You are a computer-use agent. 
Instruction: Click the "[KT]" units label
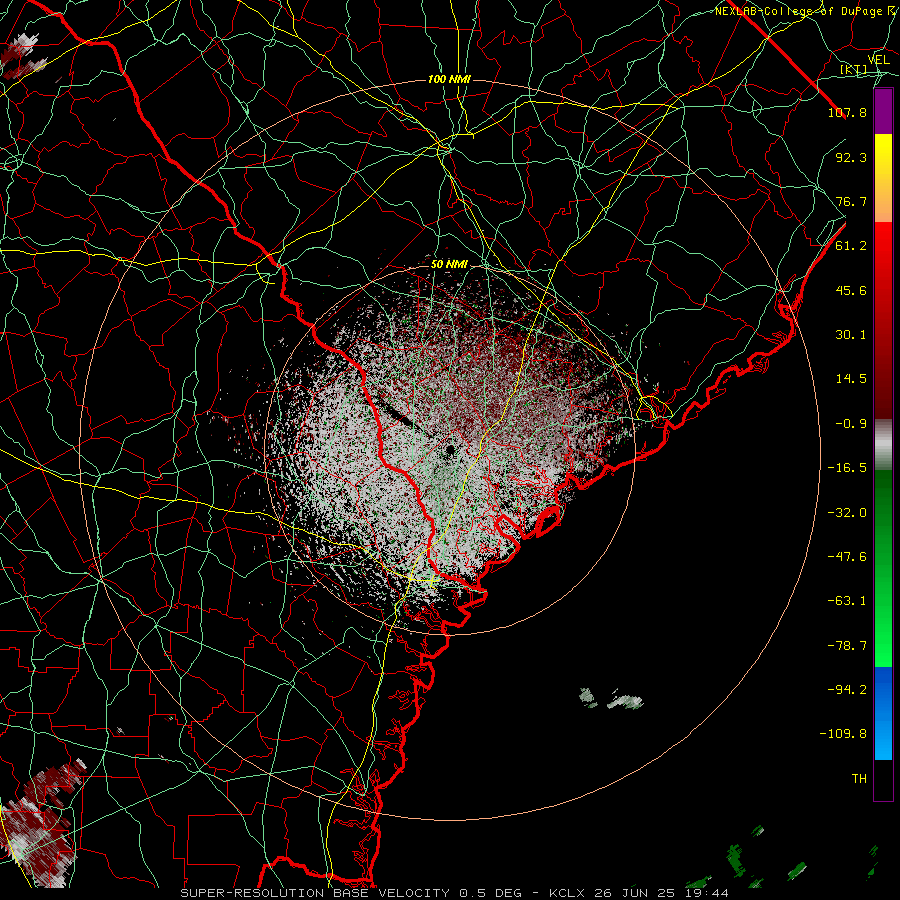853,69
